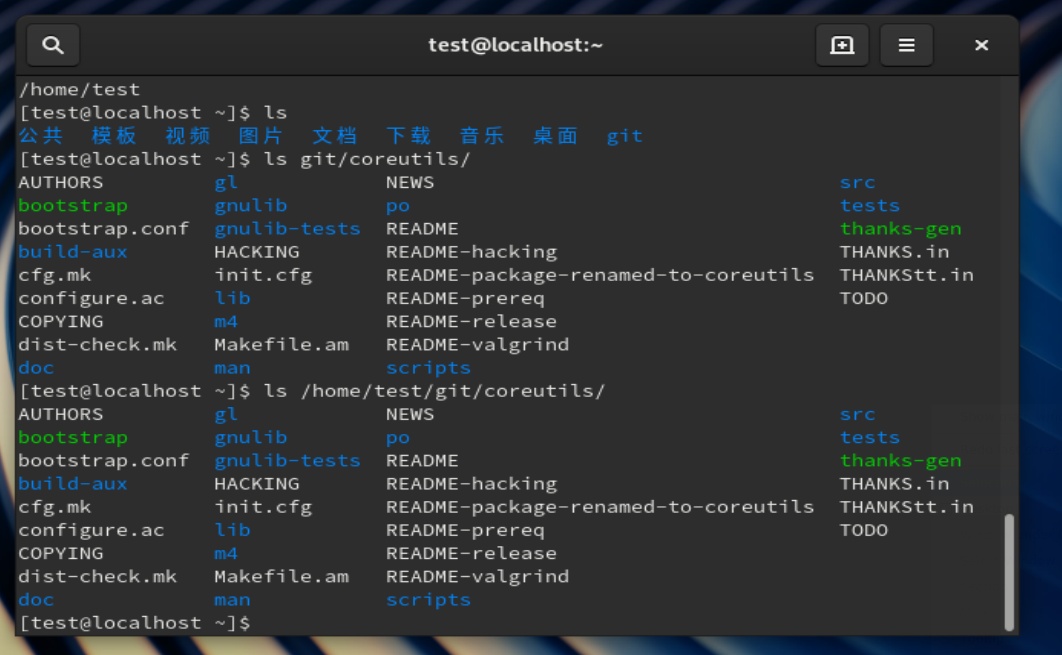Image resolution: width=1062 pixels, height=655 pixels.
Task: Click the 图片 directory name
Action: (x=261, y=135)
